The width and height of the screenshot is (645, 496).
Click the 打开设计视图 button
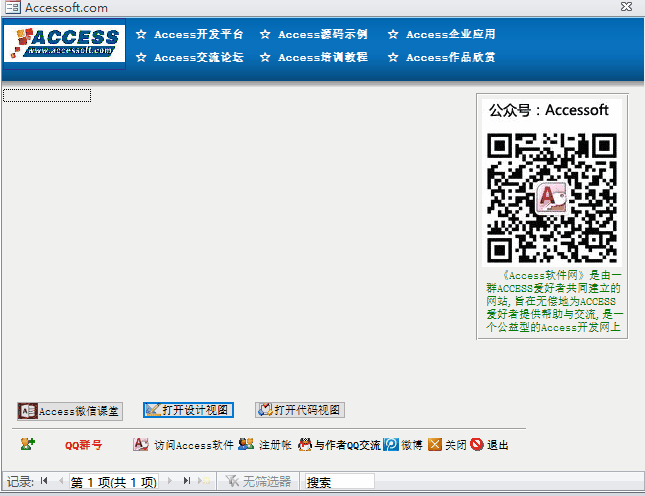pos(188,410)
